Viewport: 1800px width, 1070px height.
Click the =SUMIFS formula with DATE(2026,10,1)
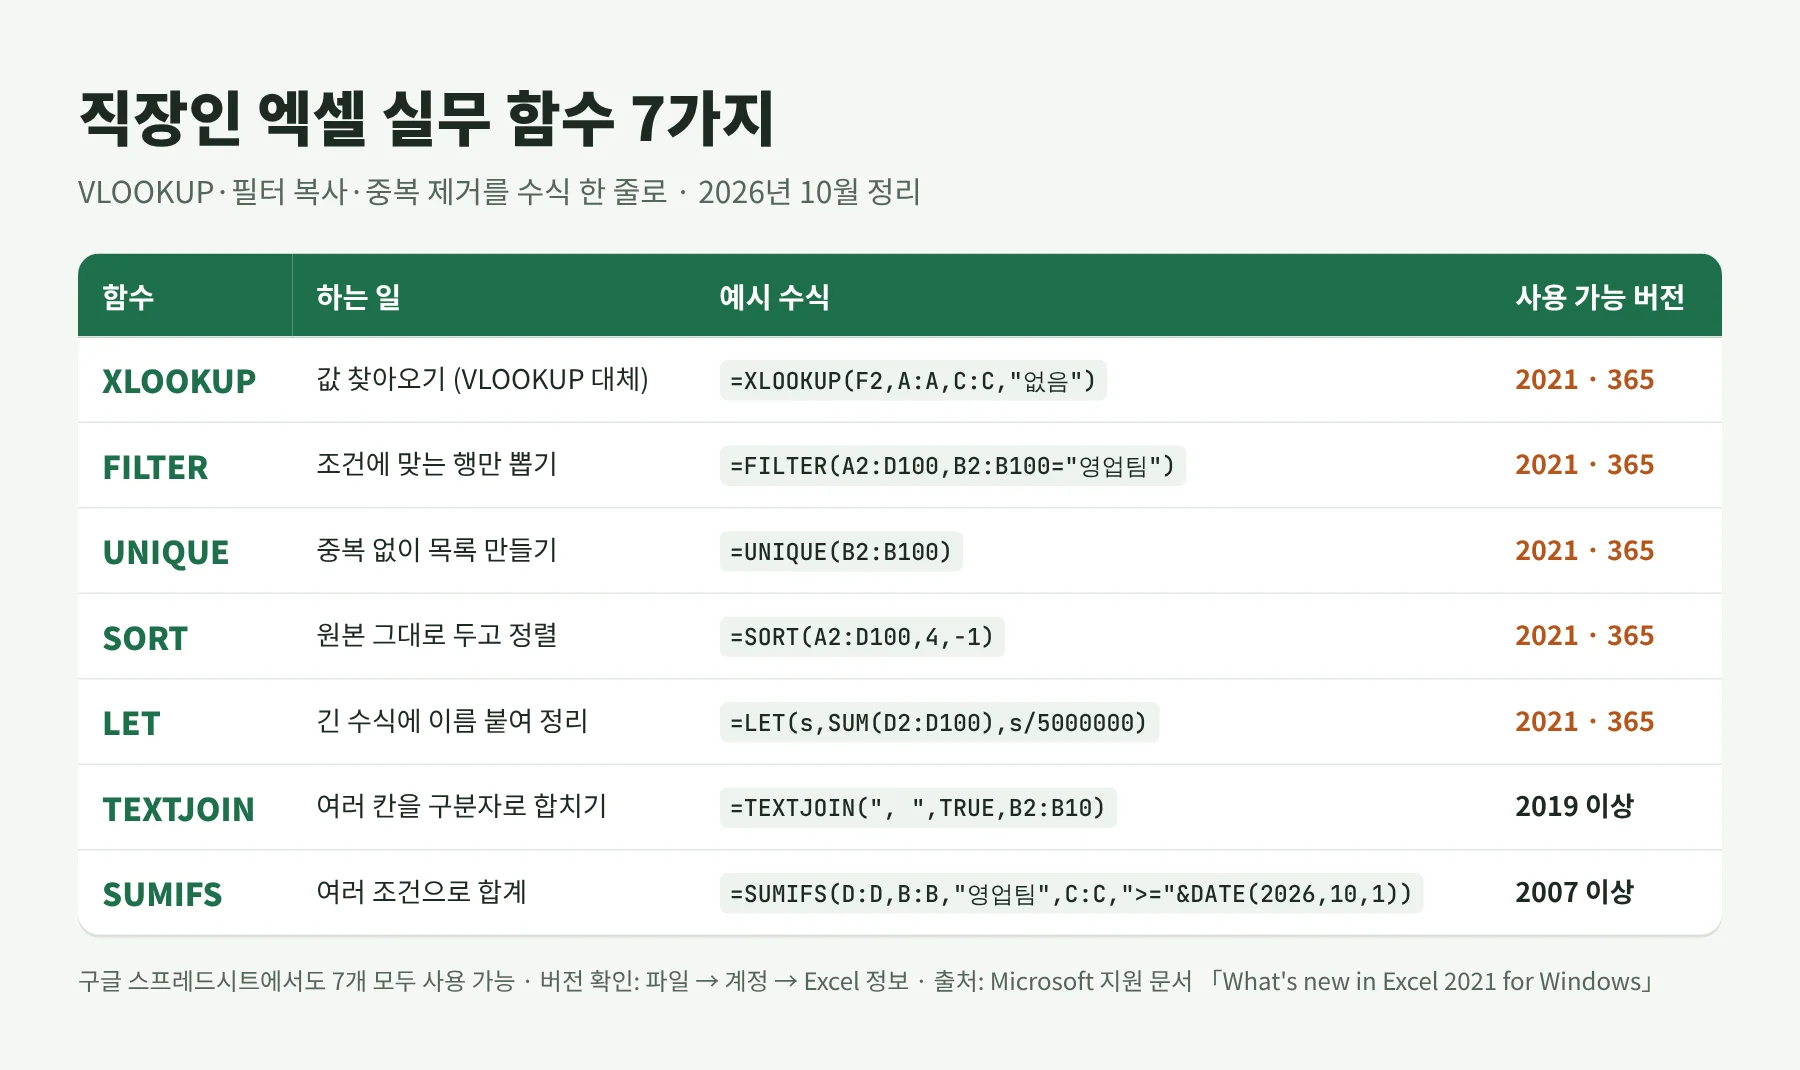1071,893
